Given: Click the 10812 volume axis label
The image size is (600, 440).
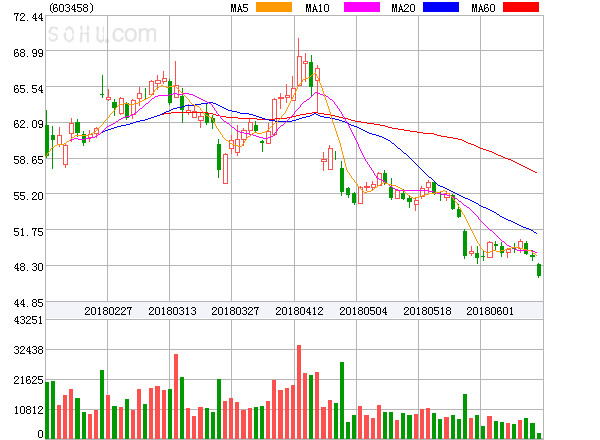Looking at the screenshot, I should [x=28, y=410].
